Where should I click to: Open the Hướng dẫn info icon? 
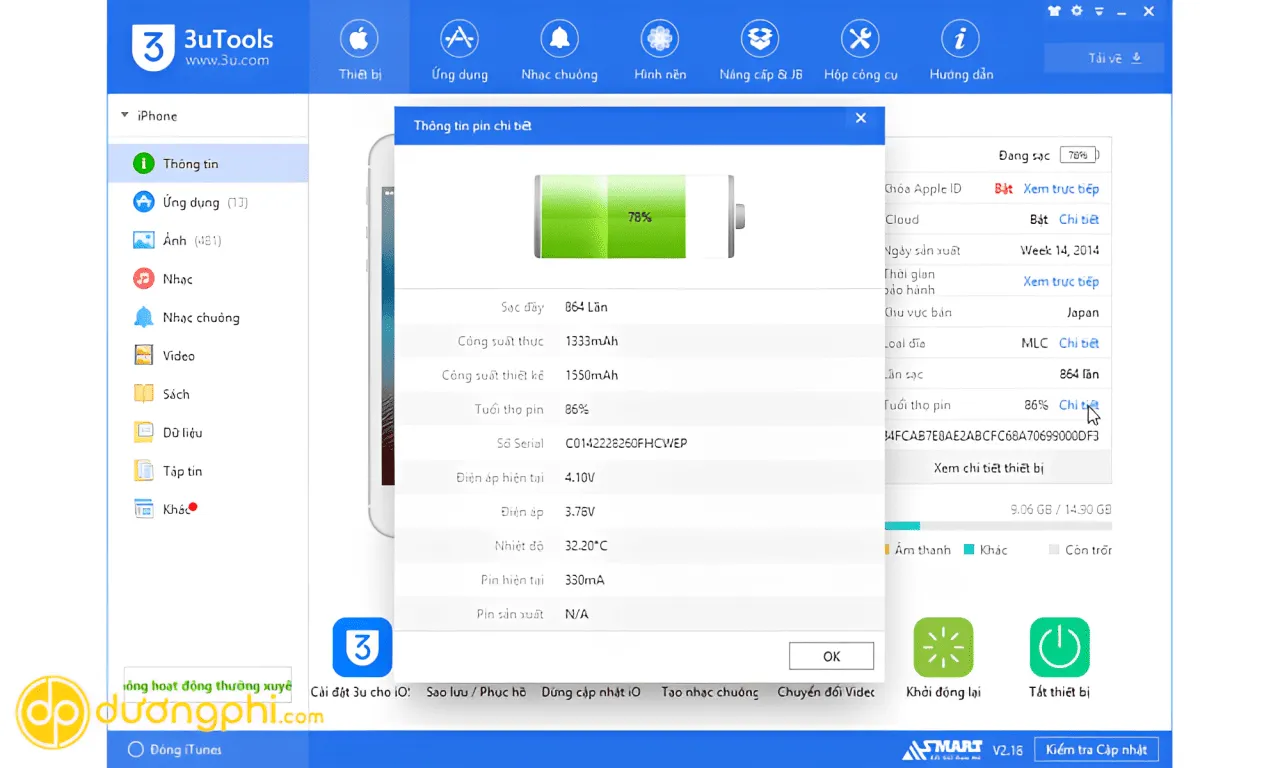pyautogui.click(x=960, y=39)
